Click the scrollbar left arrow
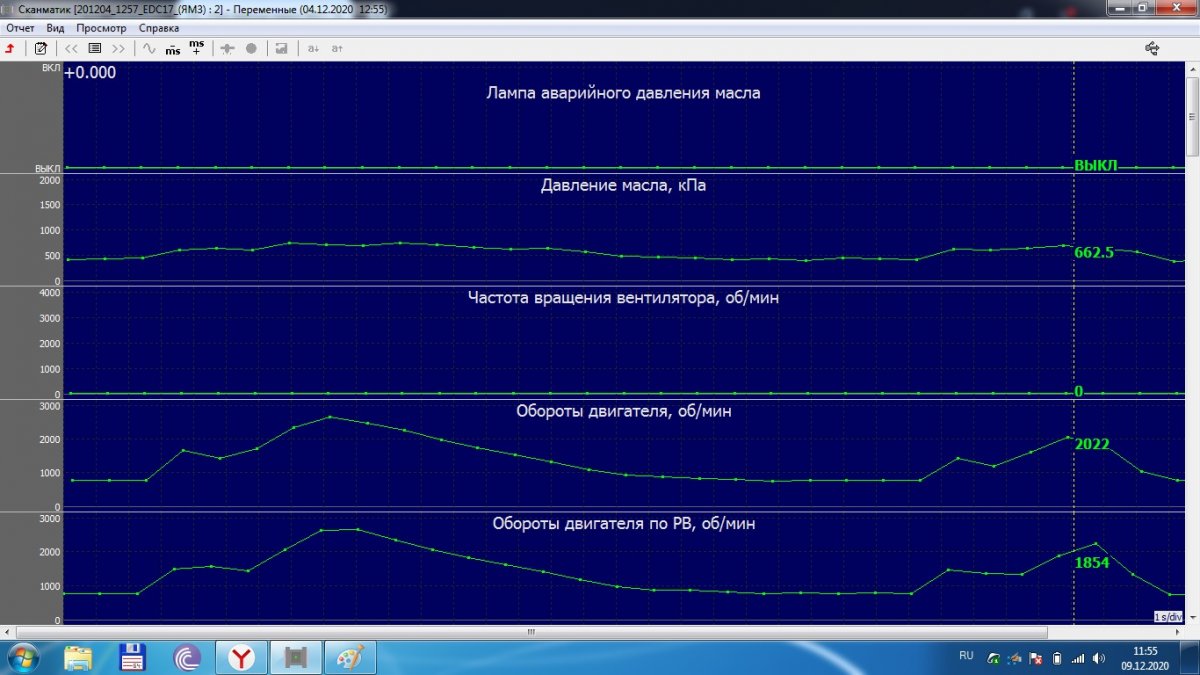 (9, 632)
